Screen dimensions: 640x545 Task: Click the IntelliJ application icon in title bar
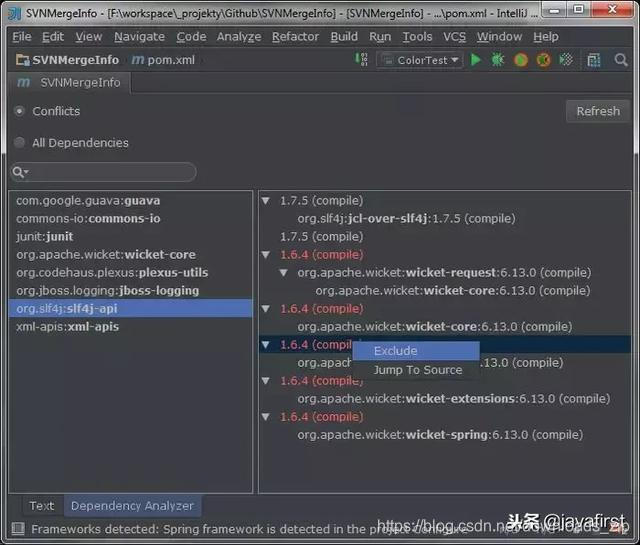coord(14,13)
